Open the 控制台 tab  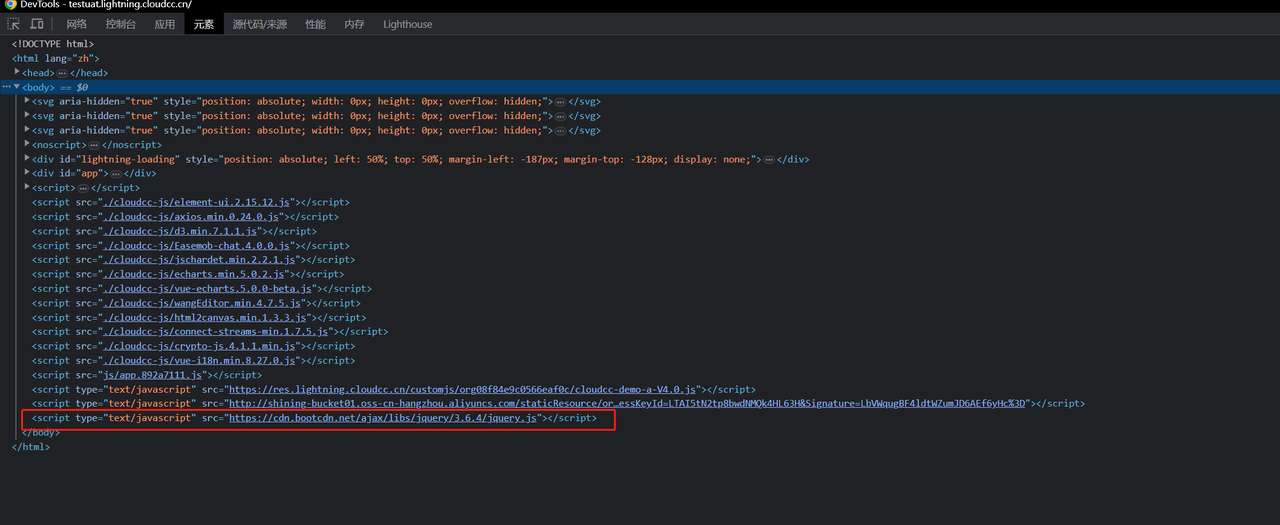pyautogui.click(x=120, y=24)
